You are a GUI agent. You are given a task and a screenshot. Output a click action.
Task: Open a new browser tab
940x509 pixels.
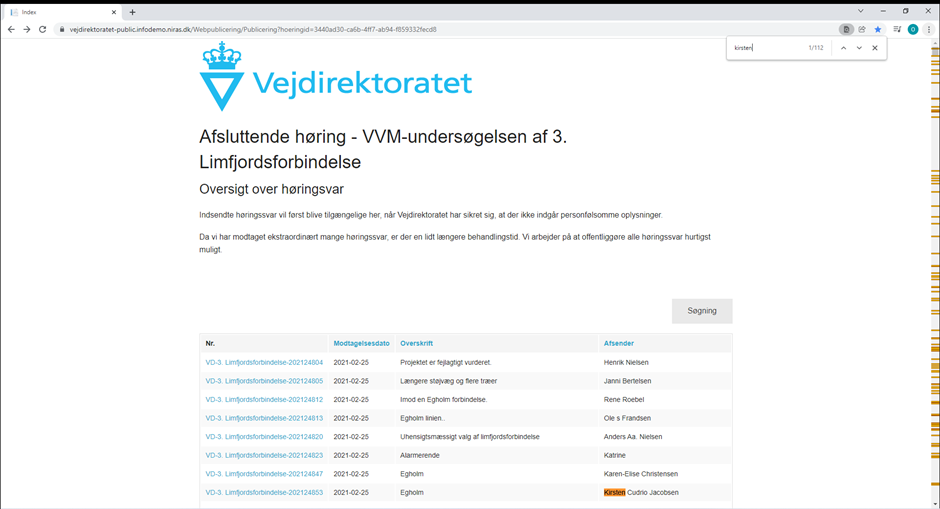132,12
